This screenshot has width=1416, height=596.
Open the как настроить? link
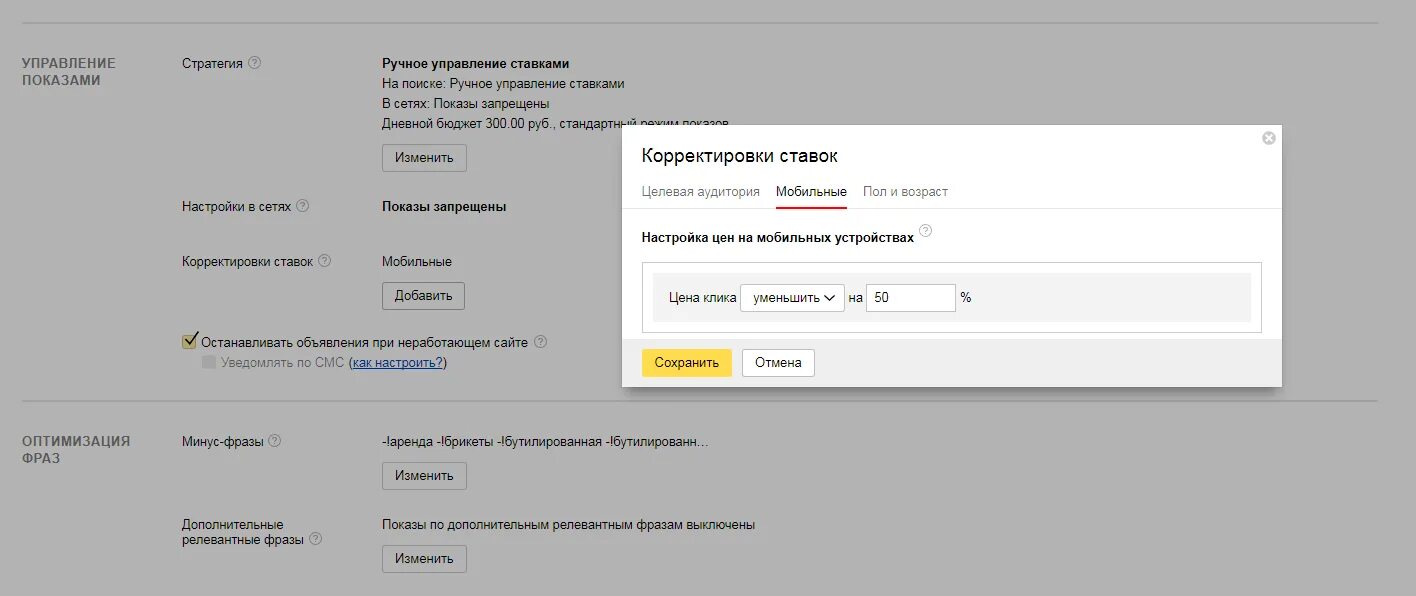(398, 362)
